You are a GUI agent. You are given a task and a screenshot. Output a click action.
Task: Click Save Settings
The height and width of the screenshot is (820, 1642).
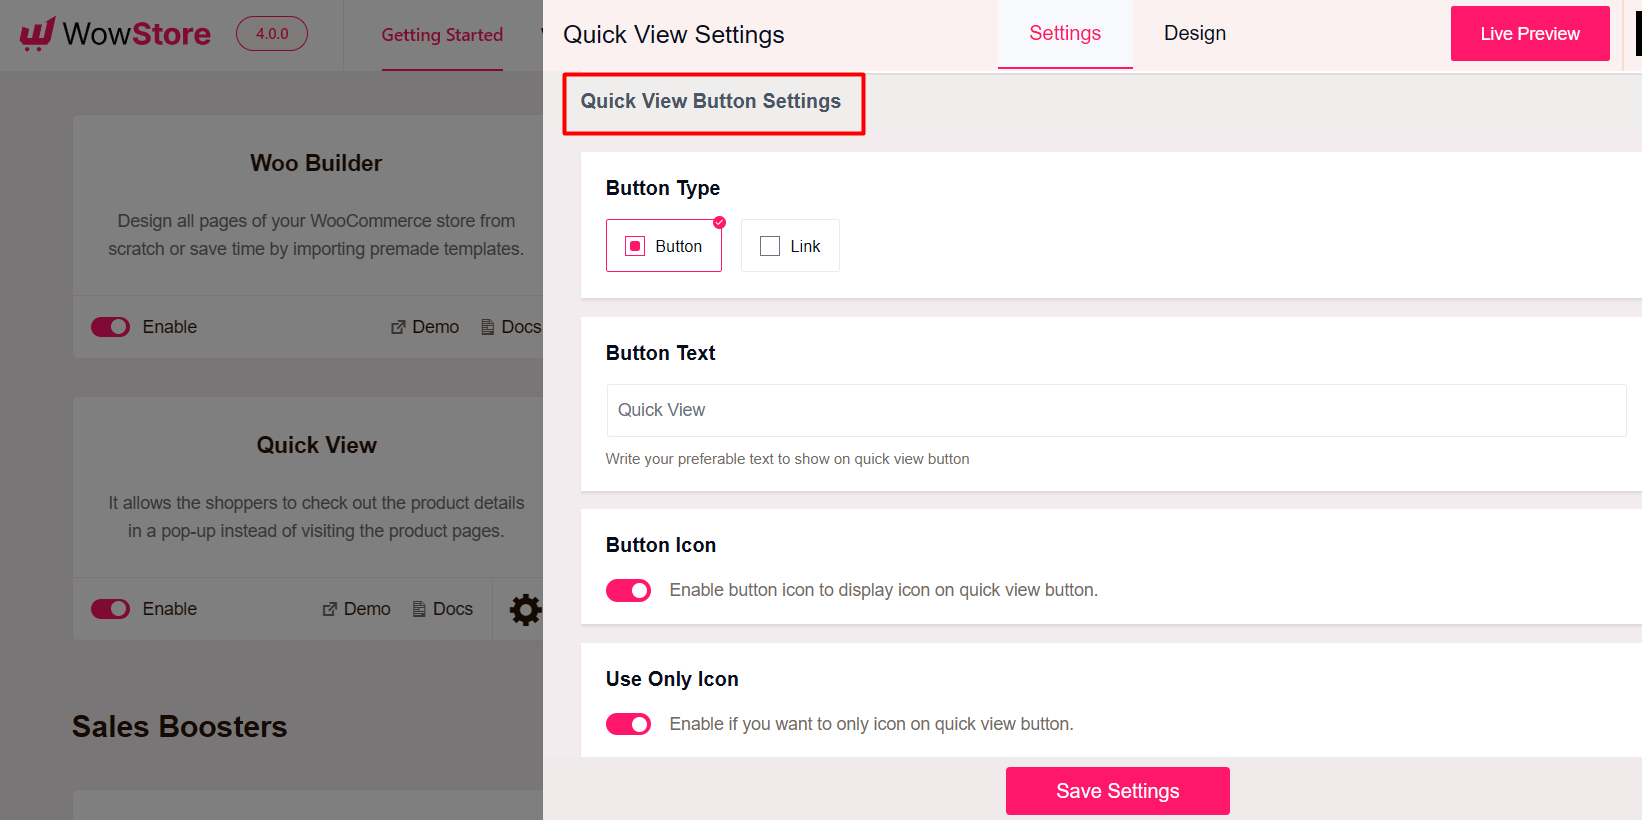tap(1117, 790)
